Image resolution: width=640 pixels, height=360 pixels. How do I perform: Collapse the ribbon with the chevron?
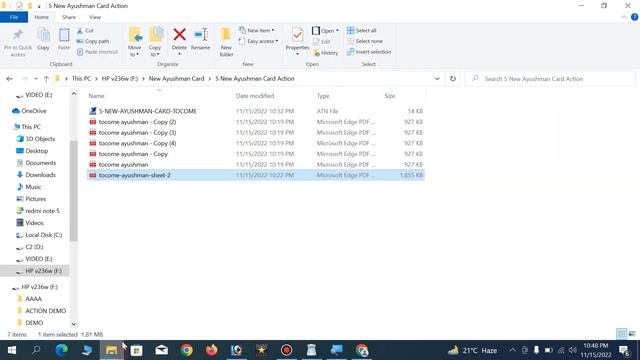624,18
